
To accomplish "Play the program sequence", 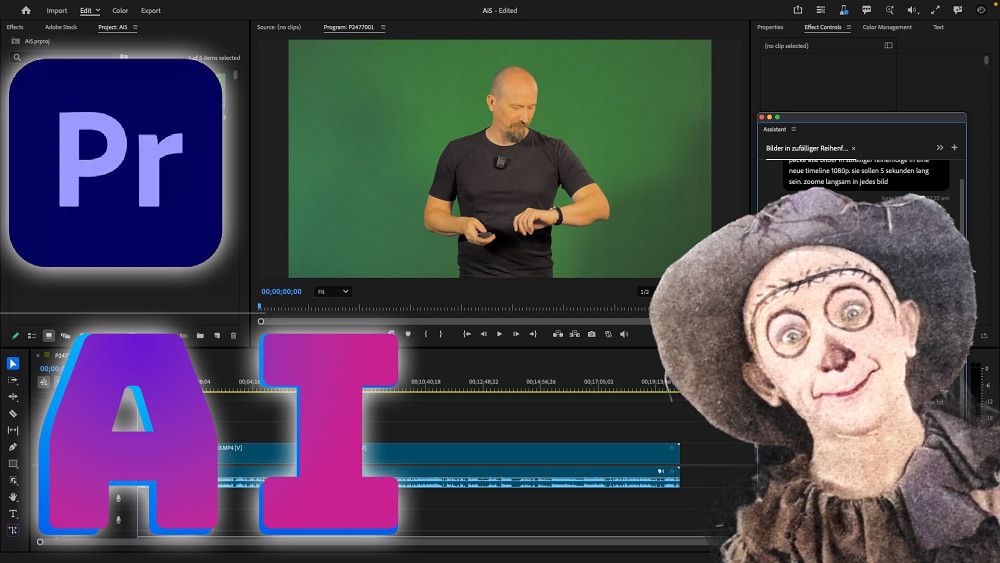I will click(499, 334).
